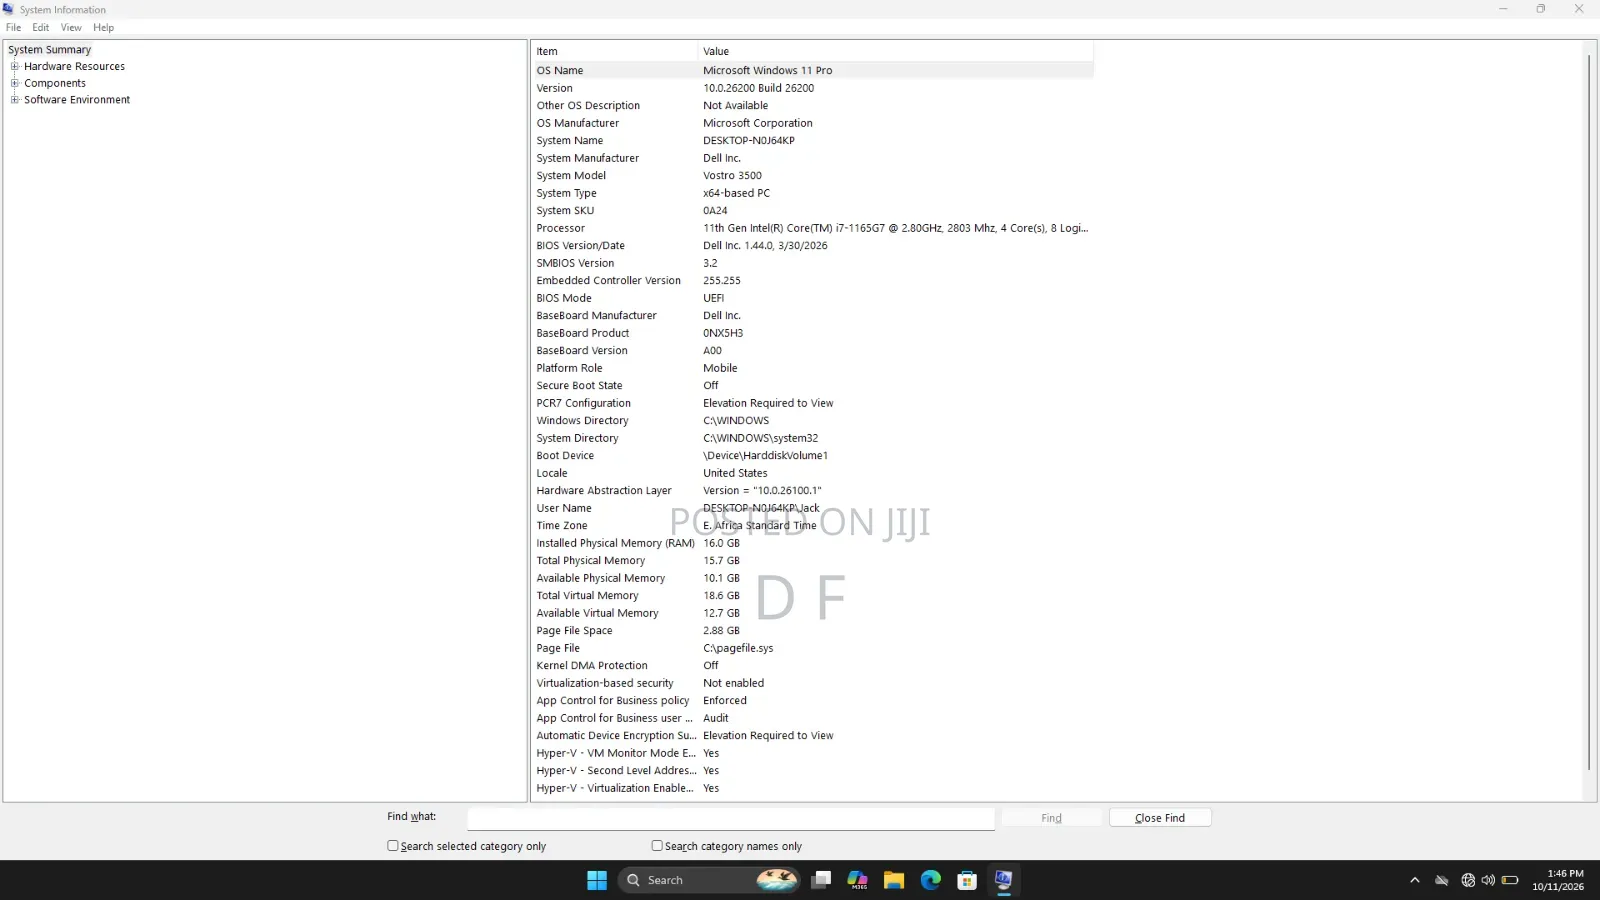Open Microsoft Store from the taskbar

(x=967, y=880)
